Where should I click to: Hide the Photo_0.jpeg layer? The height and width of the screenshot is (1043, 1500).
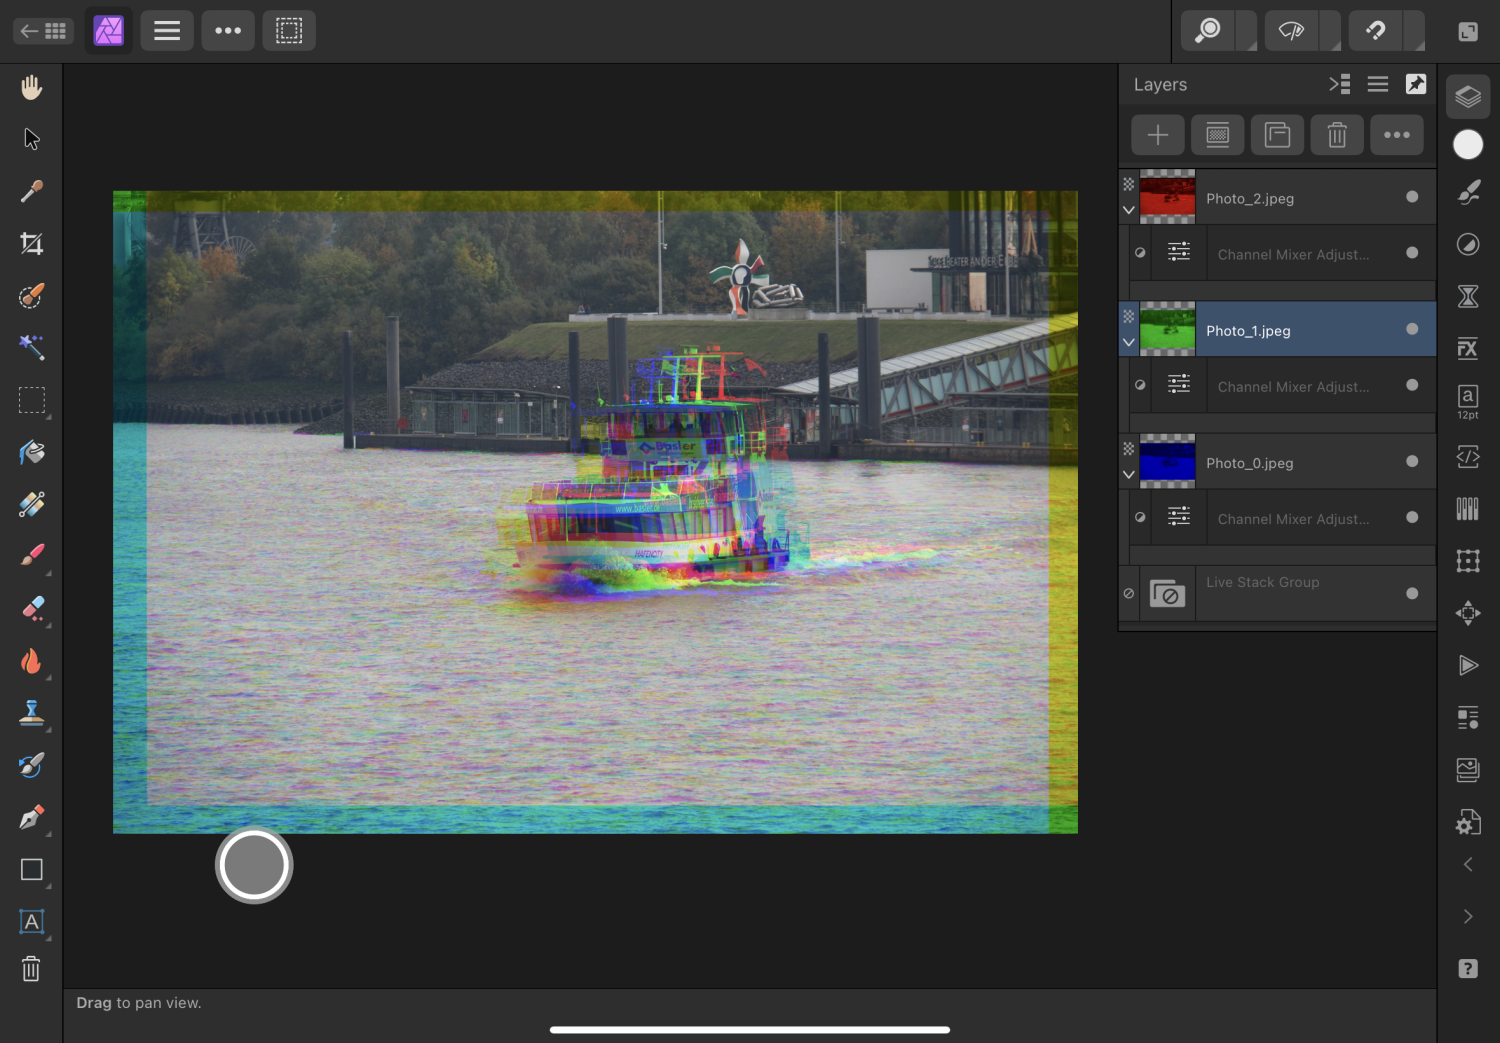click(1411, 461)
